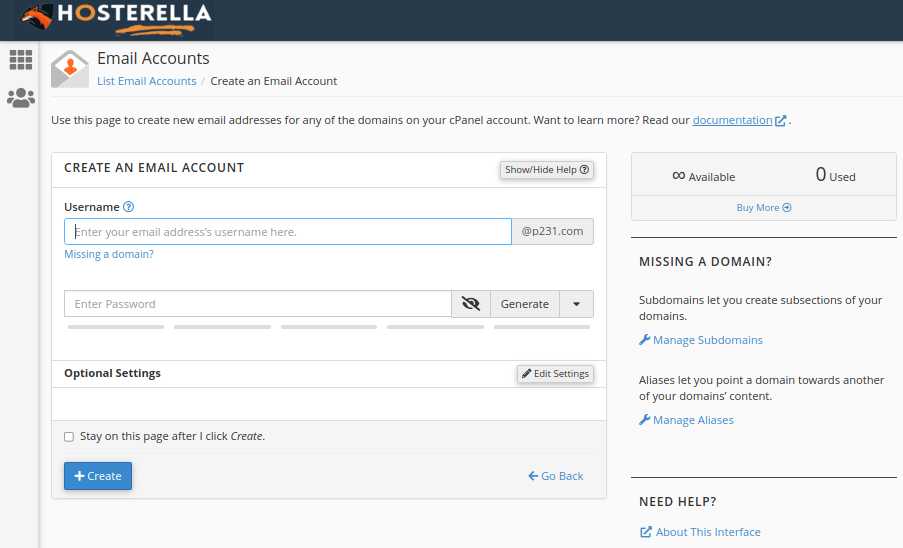Expand Optional Settings via Edit Settings

[555, 374]
